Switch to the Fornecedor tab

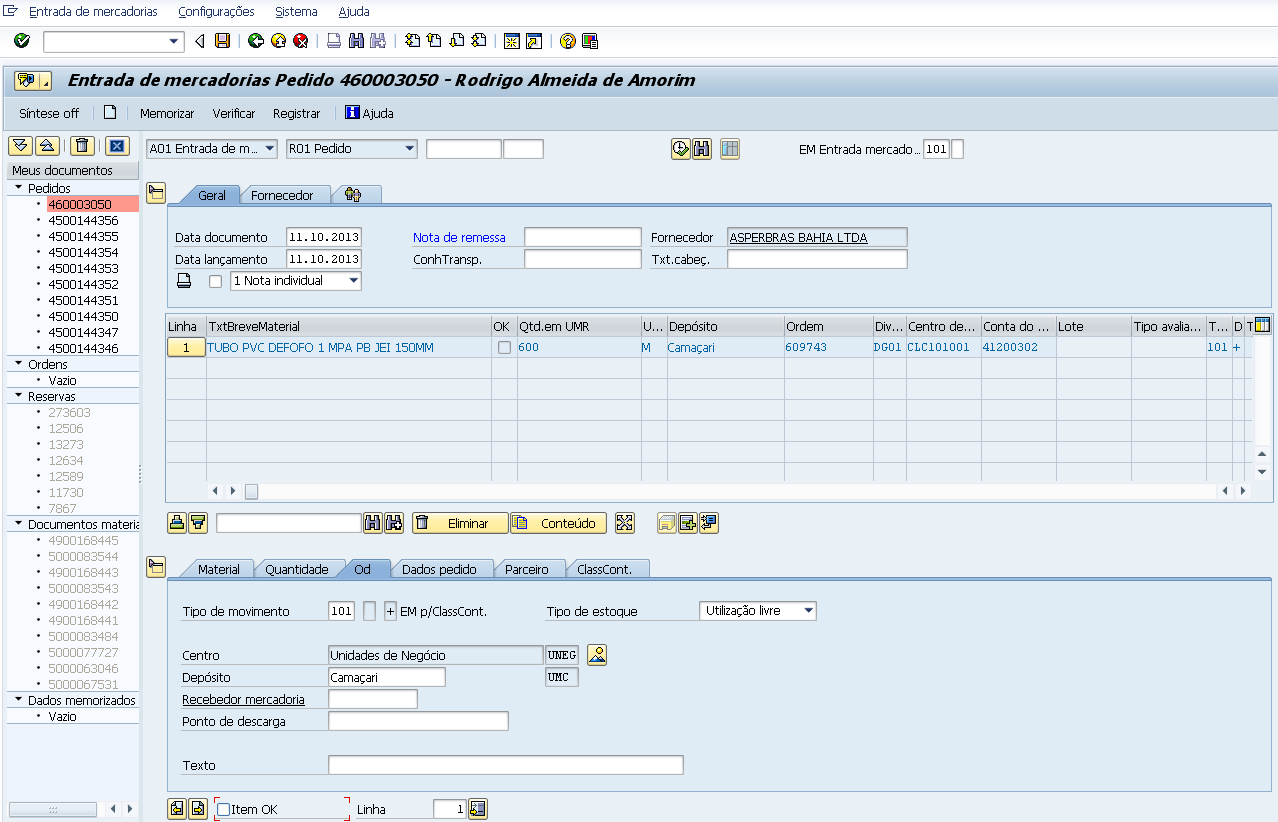(285, 195)
